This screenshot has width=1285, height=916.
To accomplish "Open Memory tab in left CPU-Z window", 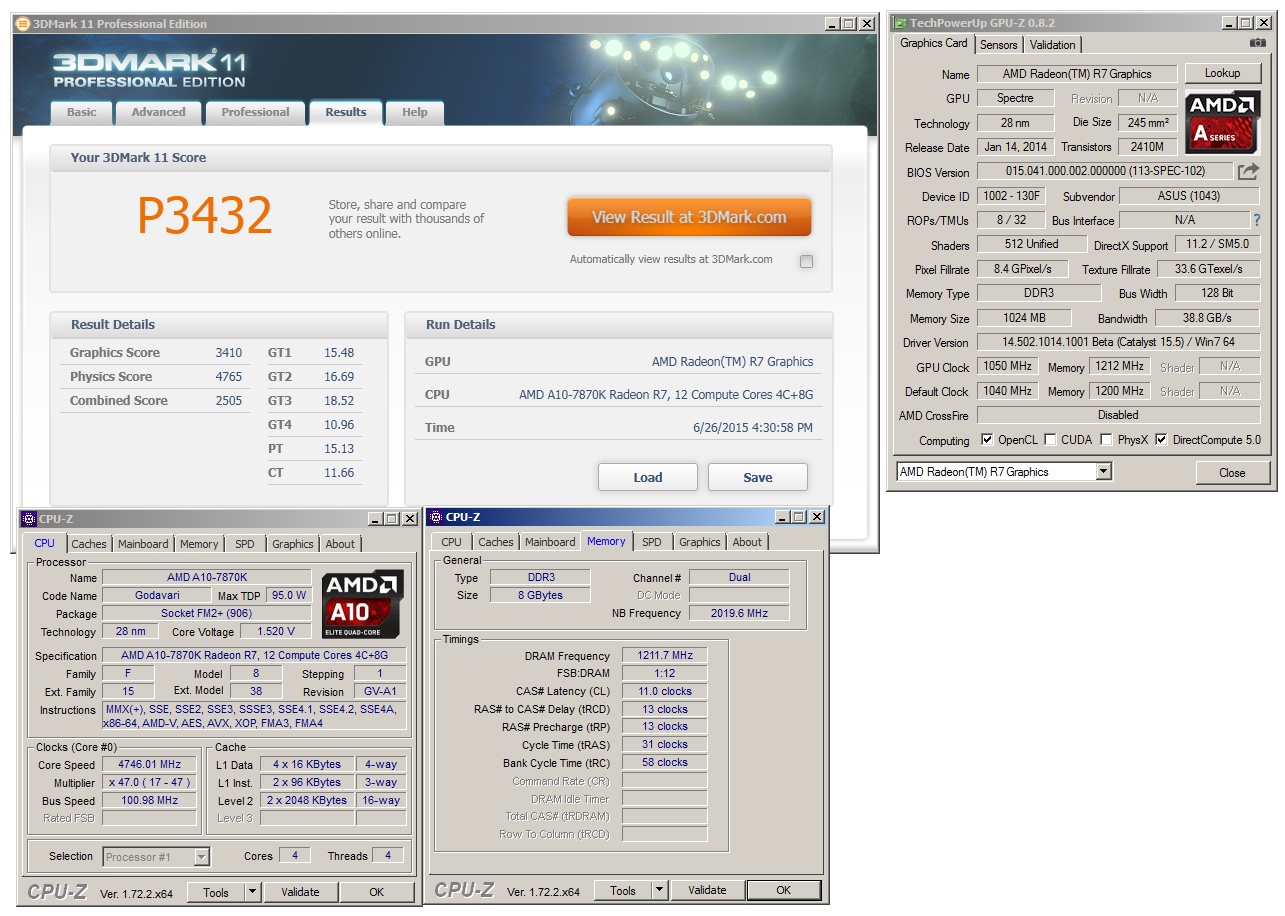I will click(199, 544).
